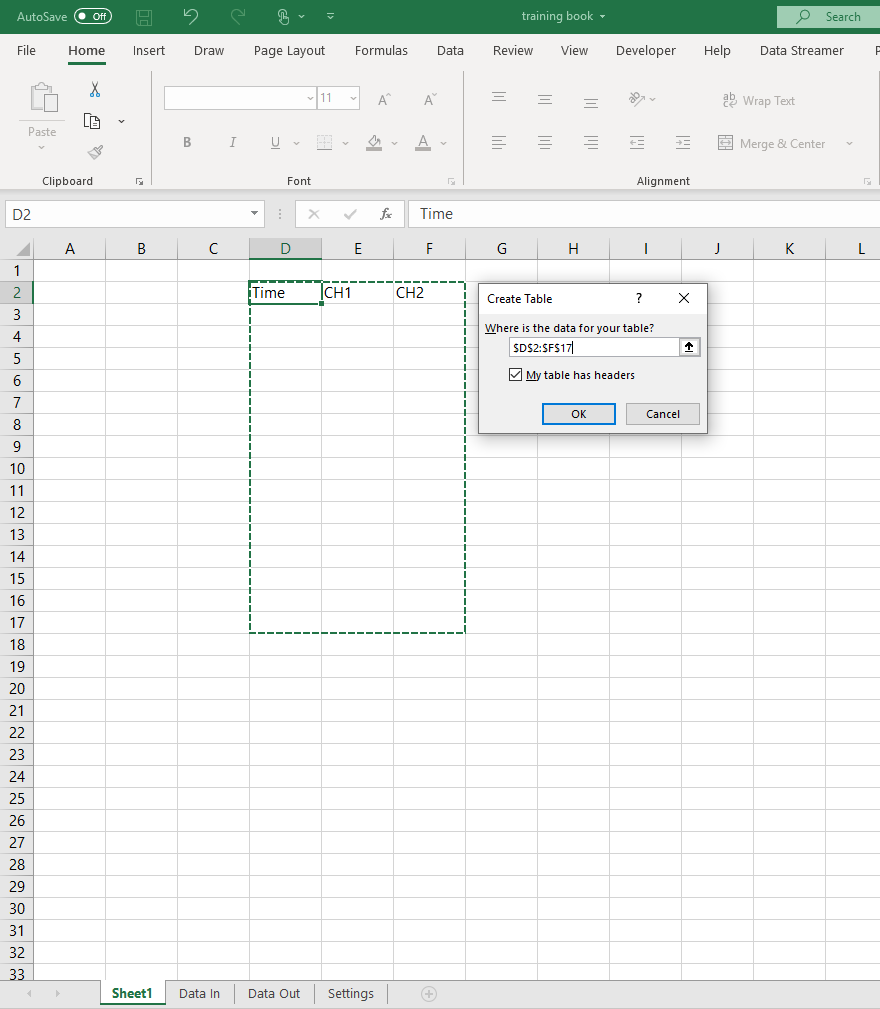The width and height of the screenshot is (880, 1009).
Task: Click the formula bar Enter checkmark icon
Action: pos(350,214)
